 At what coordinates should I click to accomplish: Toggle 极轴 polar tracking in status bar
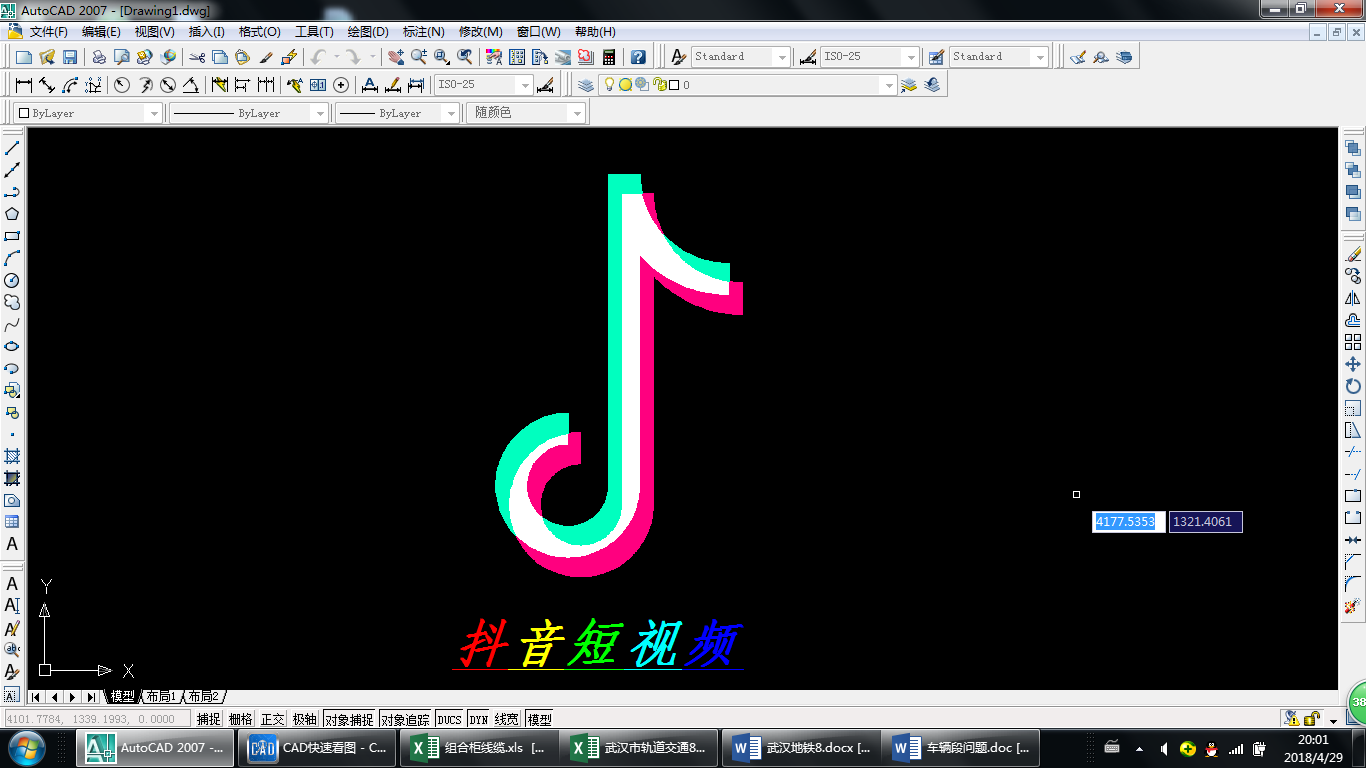[305, 719]
